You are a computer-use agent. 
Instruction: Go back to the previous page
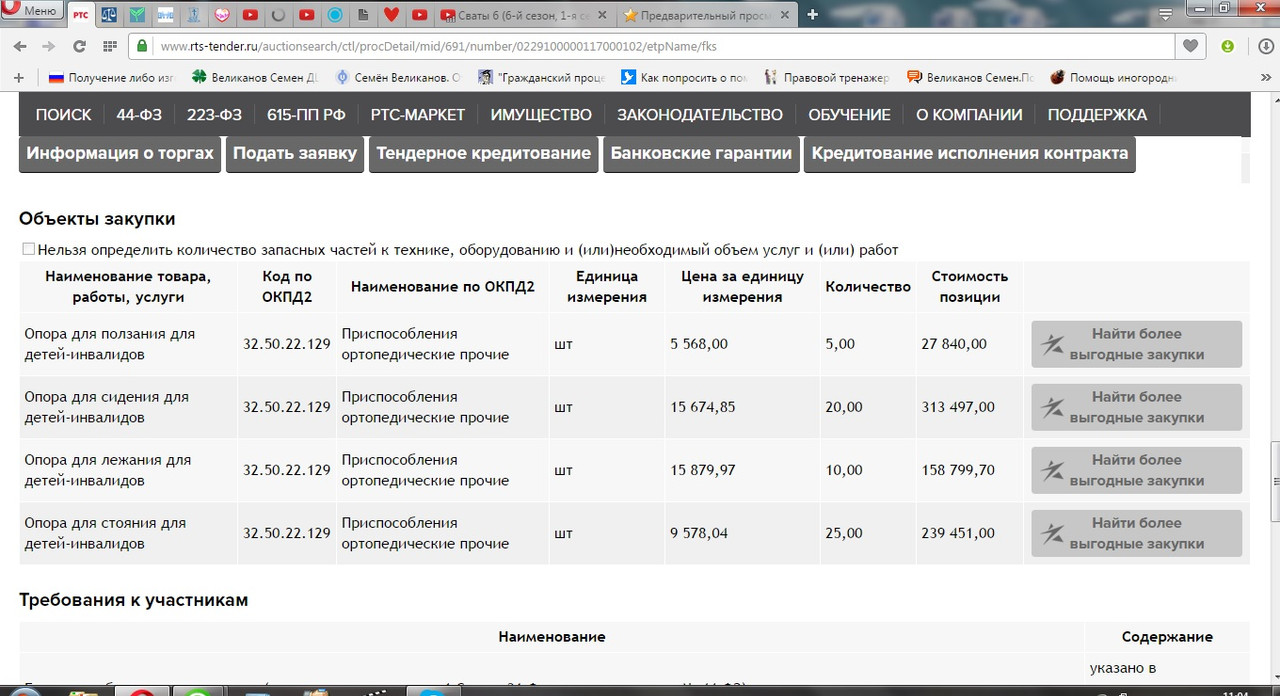tap(21, 46)
